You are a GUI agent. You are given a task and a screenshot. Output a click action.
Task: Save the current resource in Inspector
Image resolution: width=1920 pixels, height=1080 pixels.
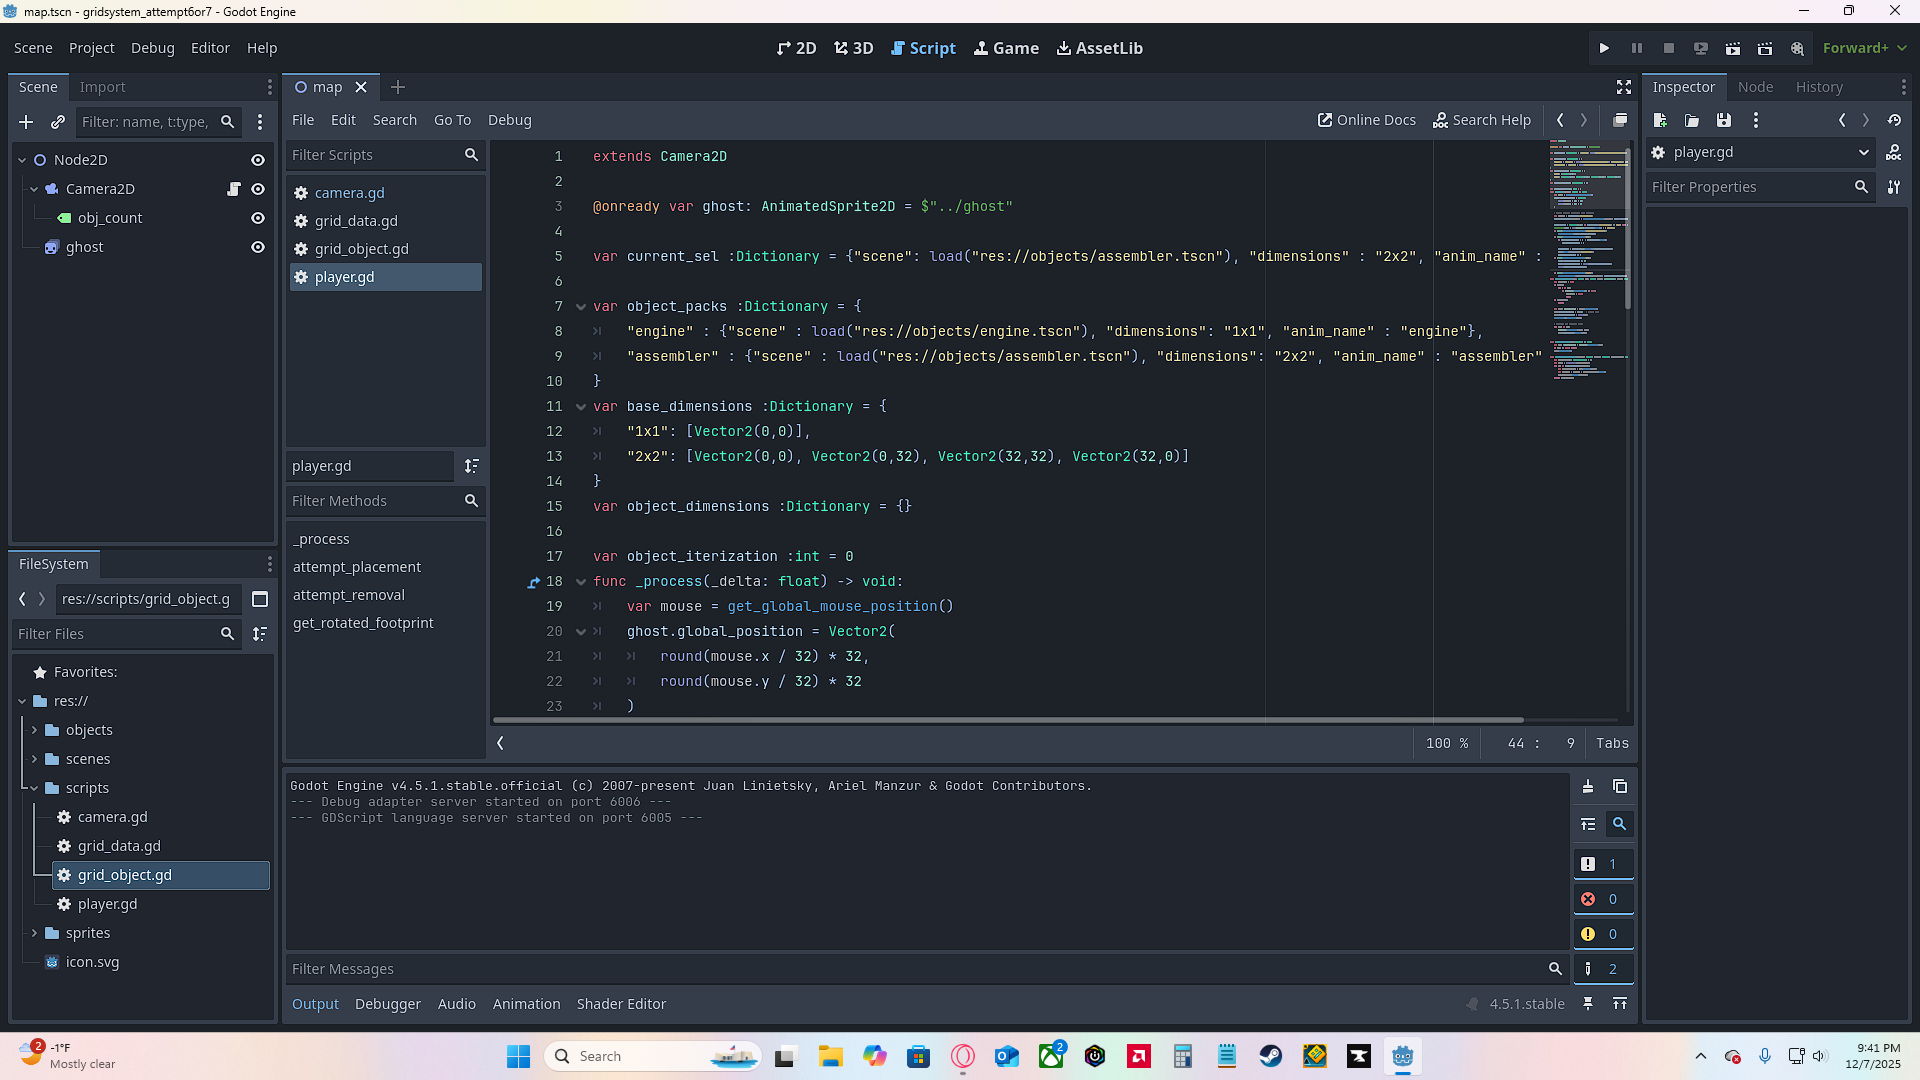(1724, 120)
